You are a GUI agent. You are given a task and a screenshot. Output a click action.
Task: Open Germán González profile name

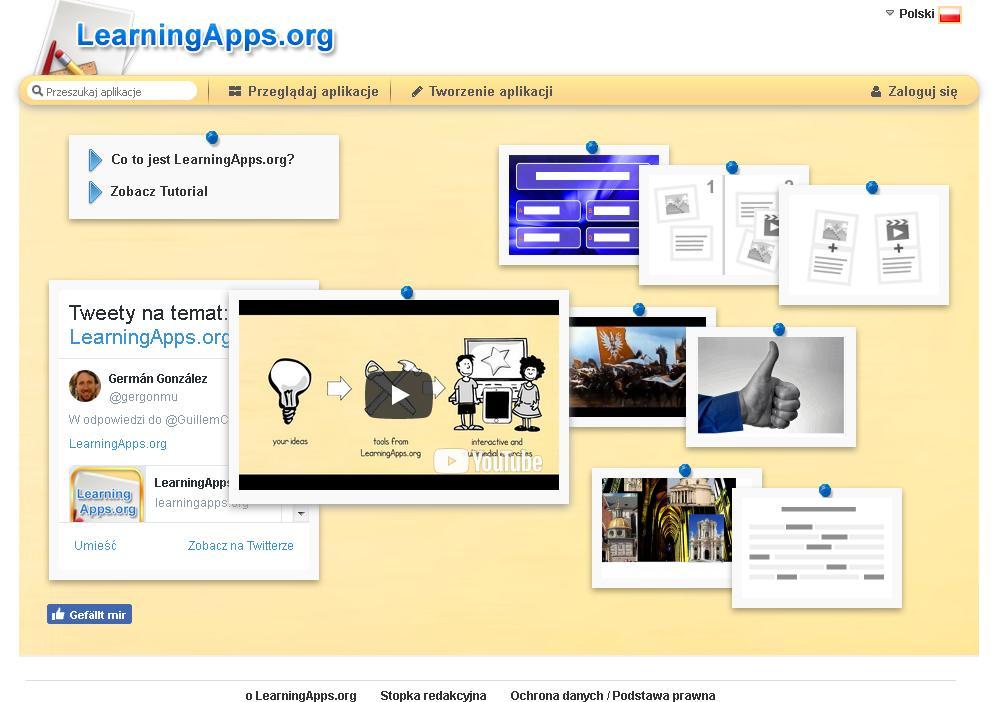coord(158,378)
